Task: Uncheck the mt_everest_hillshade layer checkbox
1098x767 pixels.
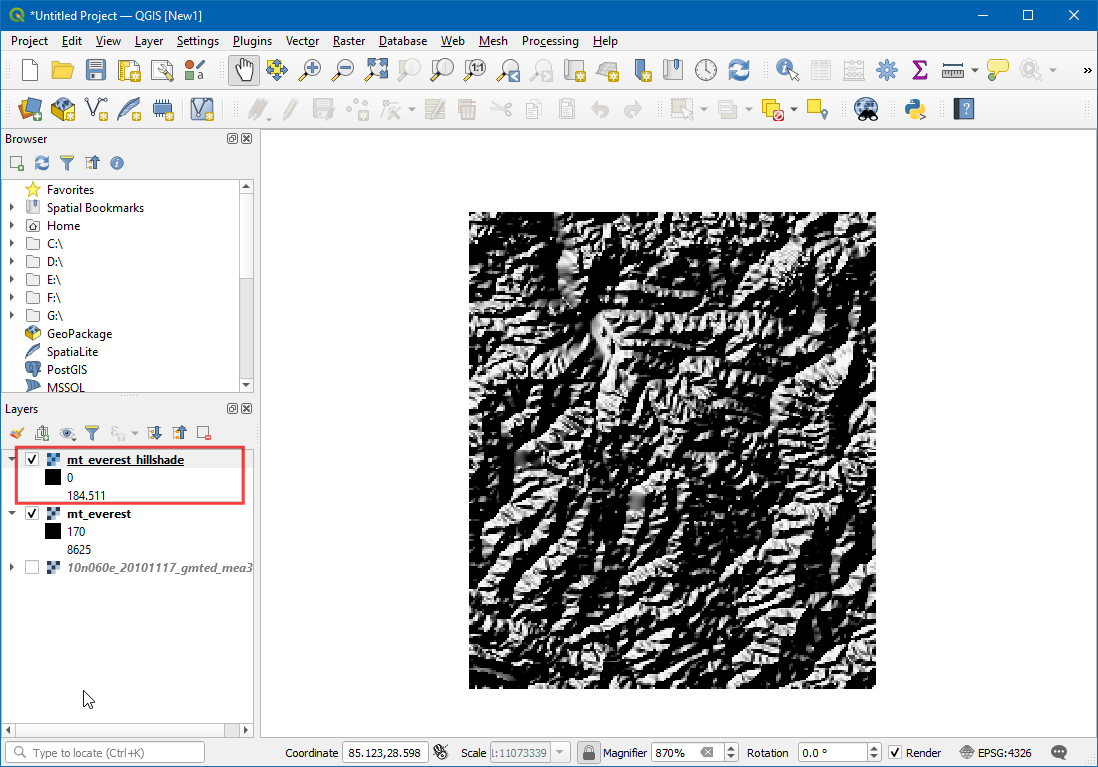Action: click(32, 460)
